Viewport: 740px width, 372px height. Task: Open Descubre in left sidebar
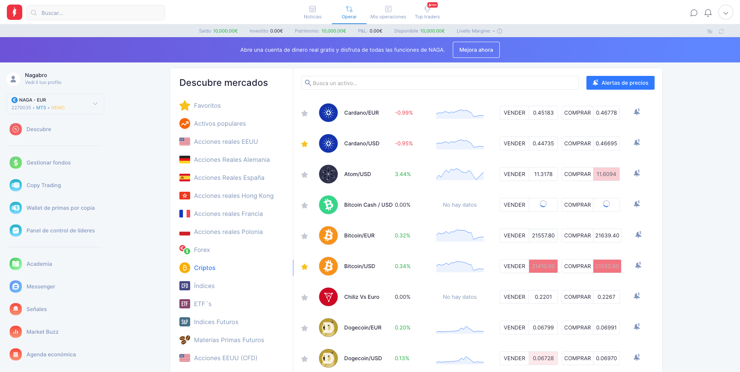tap(30, 129)
